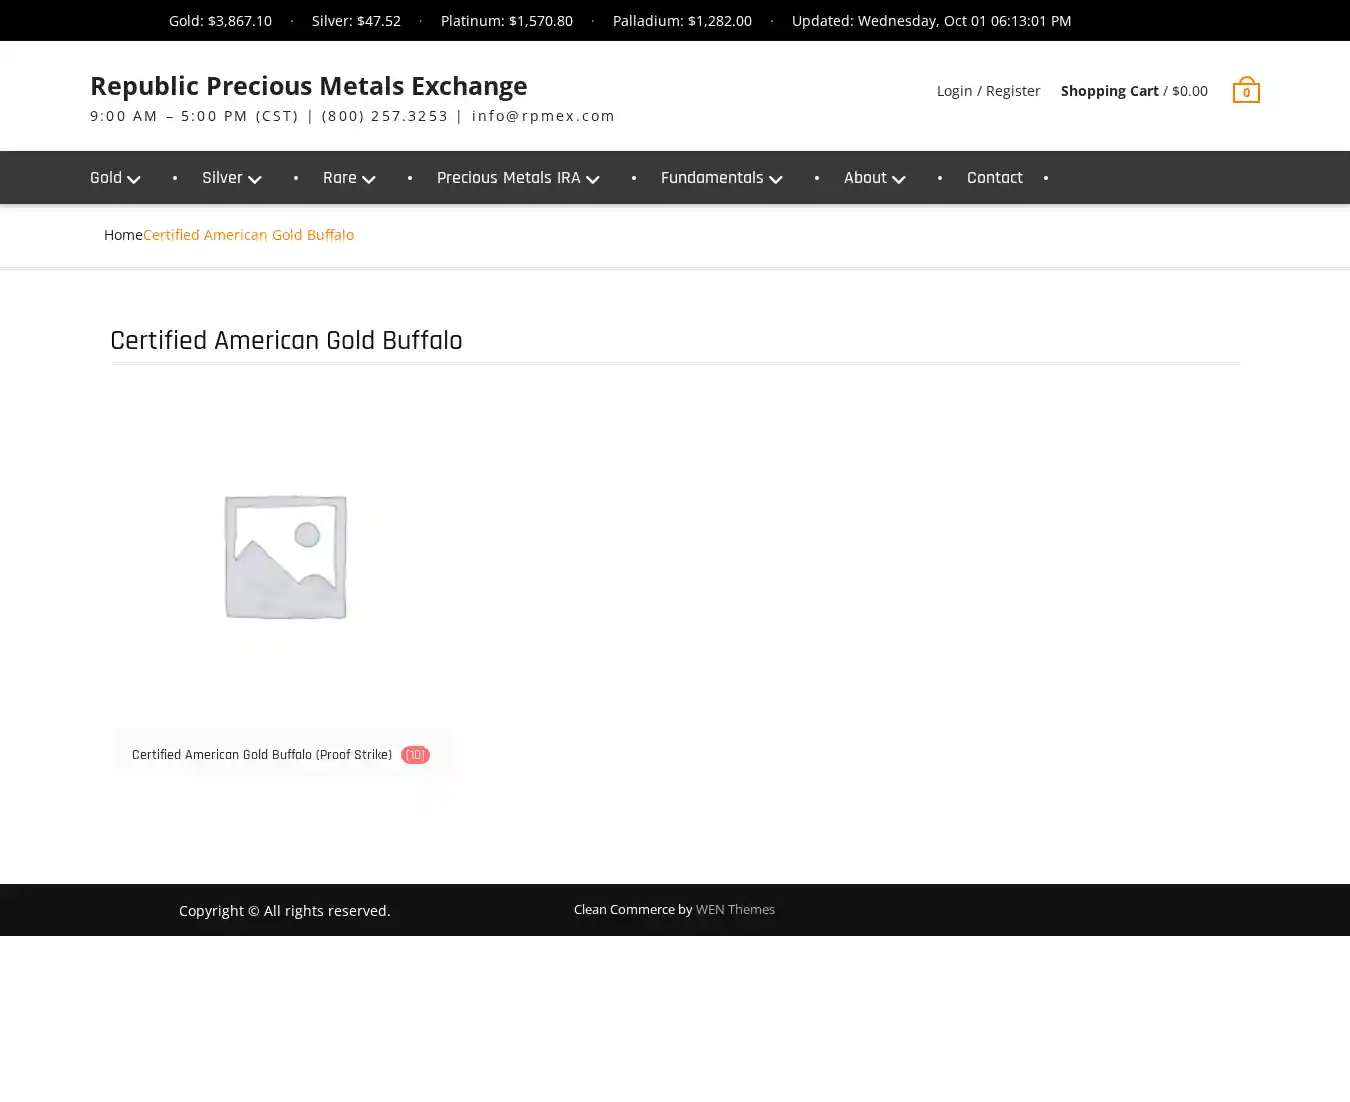Click the Login / Register link
Viewport: 1350px width, 1102px height.
pos(988,91)
